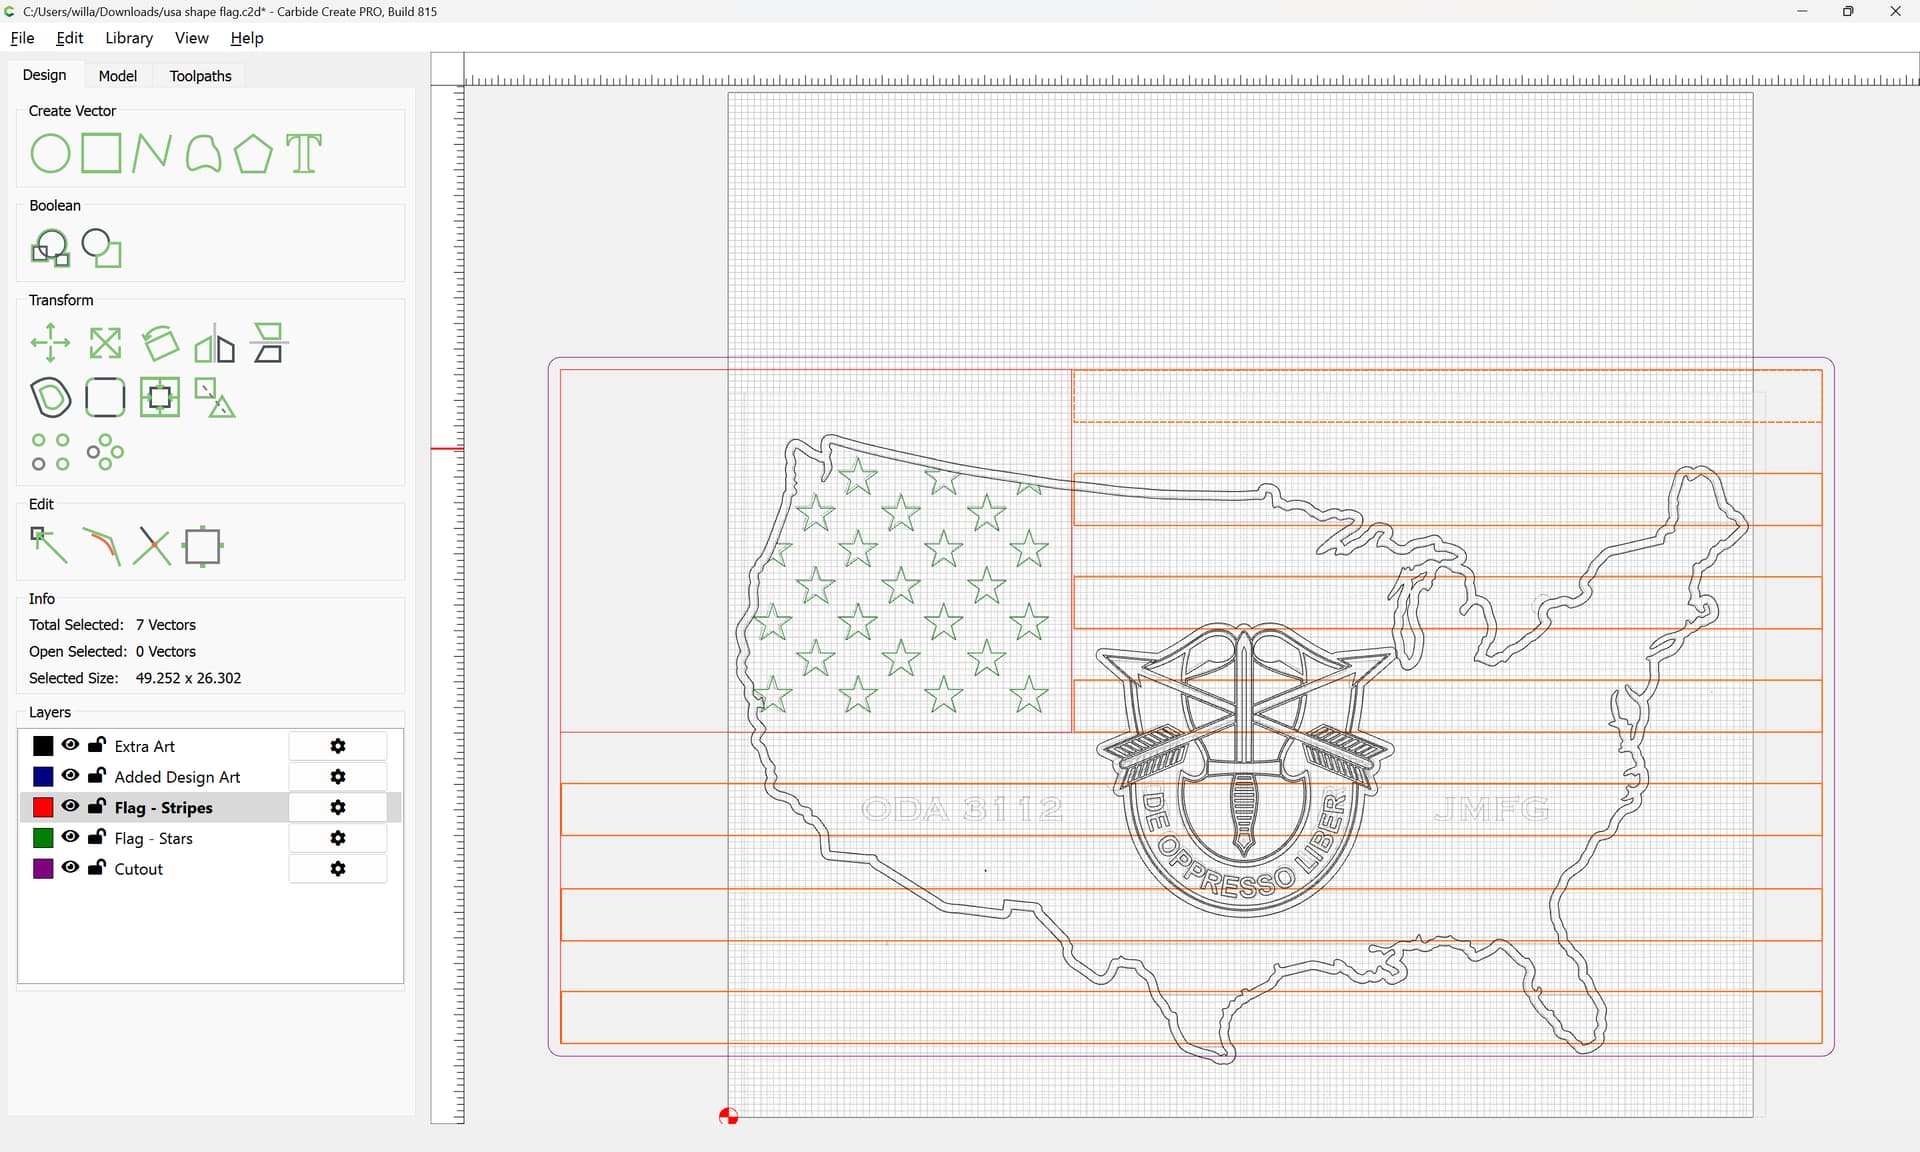Viewport: 1920px width, 1152px height.
Task: Open settings gear for Added Design Art layer
Action: [x=338, y=777]
